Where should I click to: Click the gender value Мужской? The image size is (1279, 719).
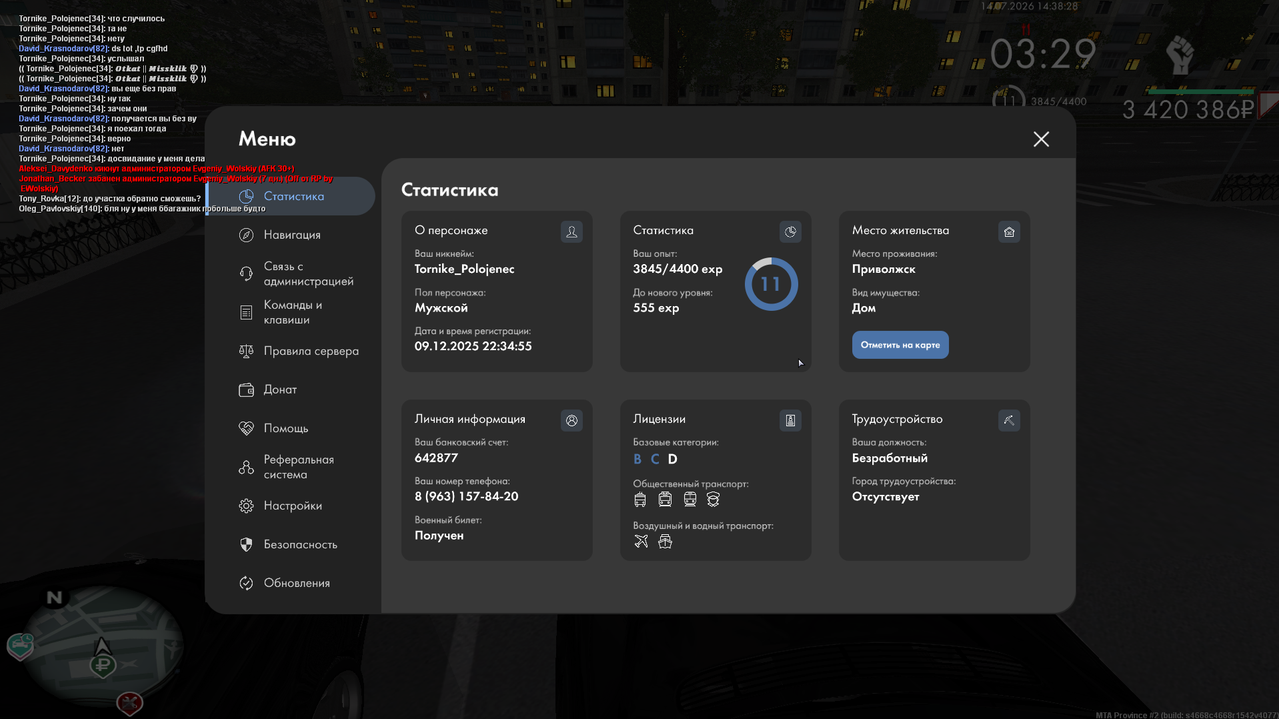(441, 308)
